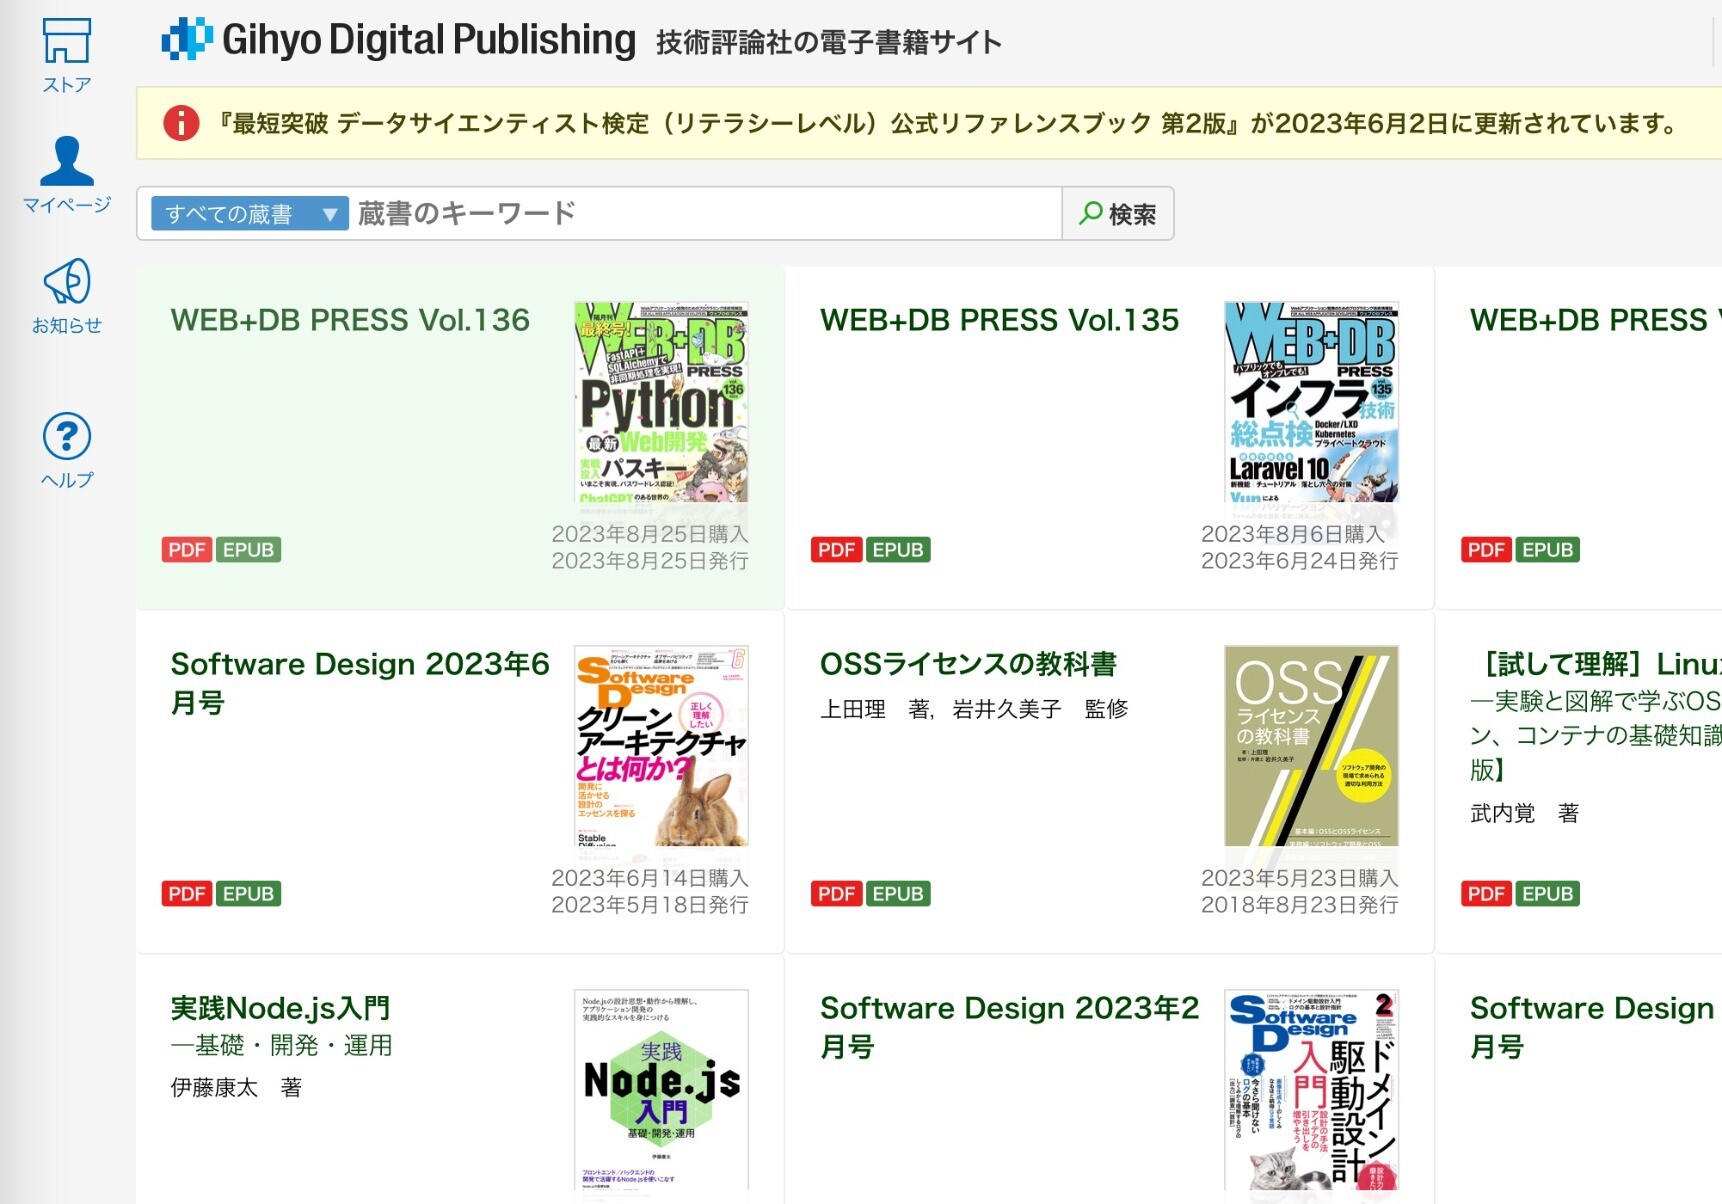Open the WEB+DB PRESS Vol.136 title link
This screenshot has height=1204, width=1722.
[350, 320]
